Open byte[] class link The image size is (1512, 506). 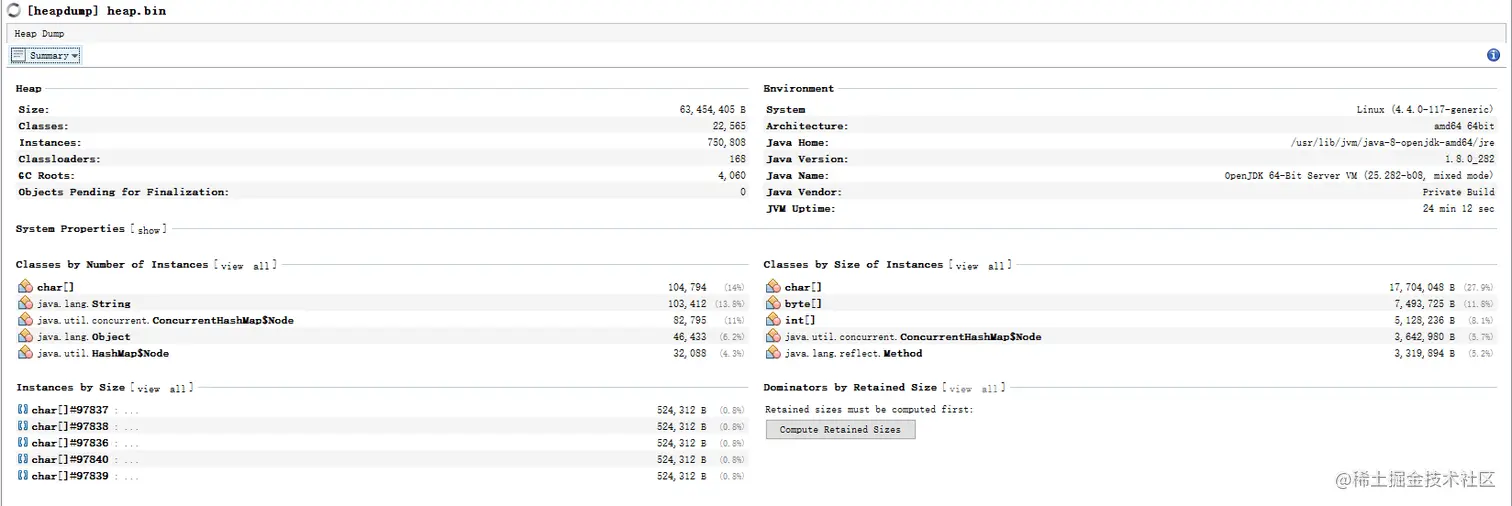804,304
